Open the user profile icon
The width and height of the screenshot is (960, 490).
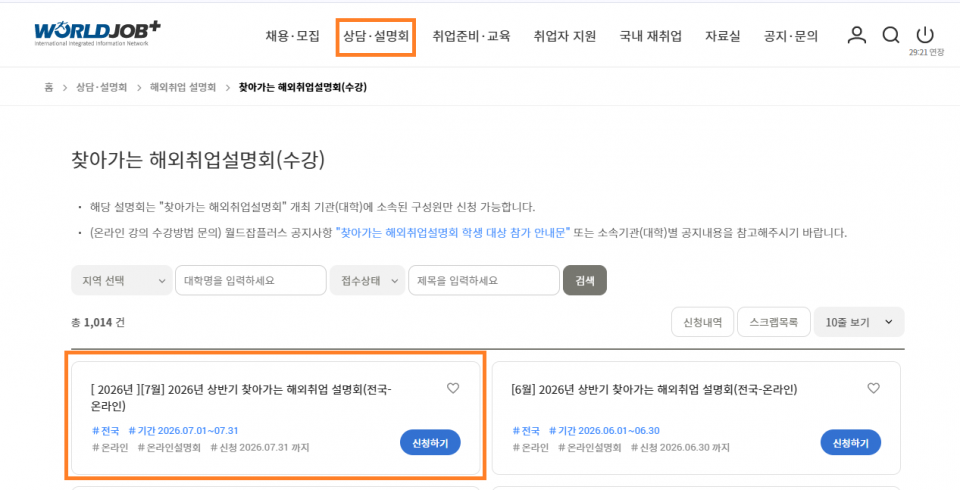pos(857,35)
